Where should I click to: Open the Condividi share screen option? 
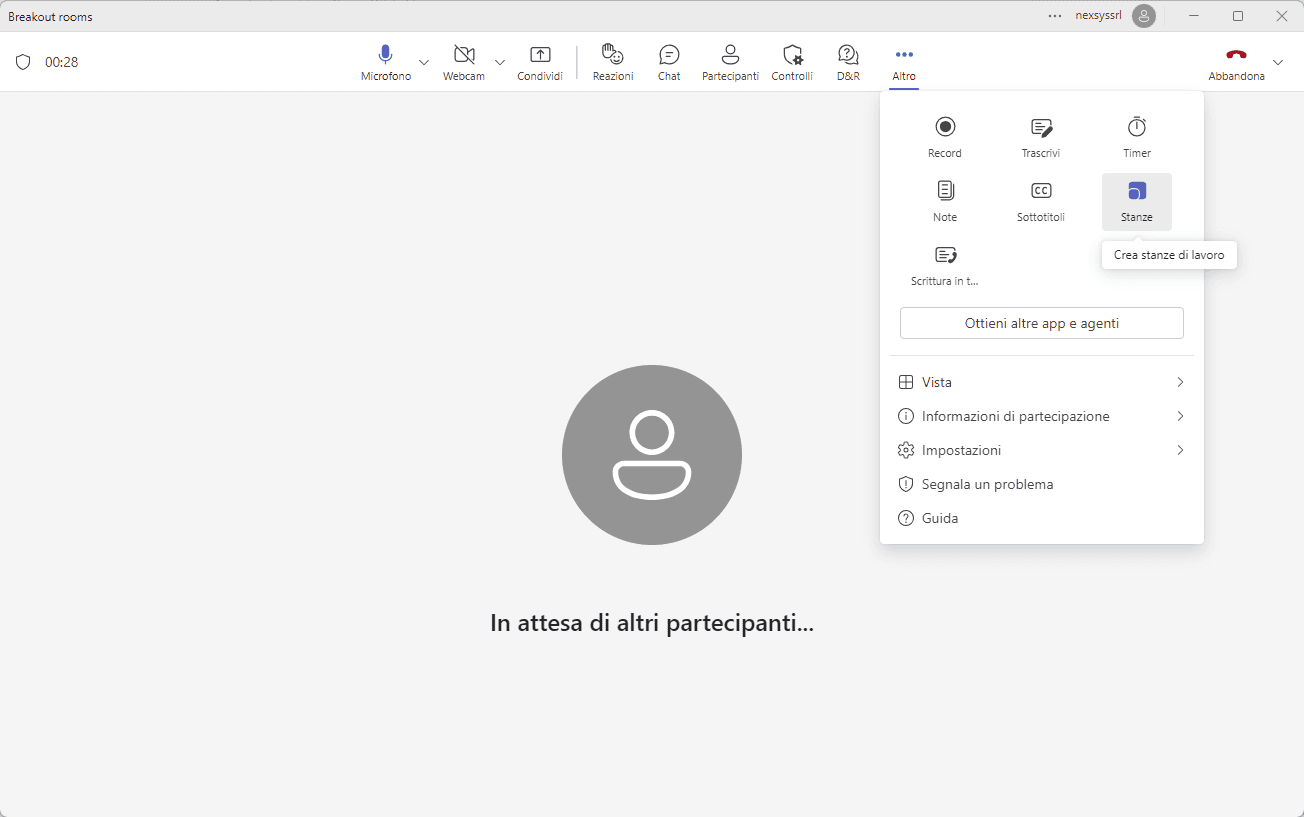[540, 62]
